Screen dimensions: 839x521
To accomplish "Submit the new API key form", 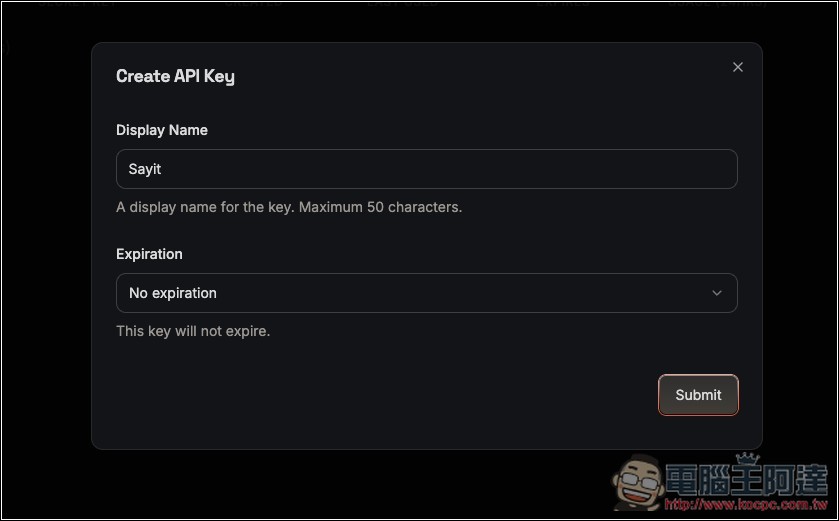I will pos(698,395).
